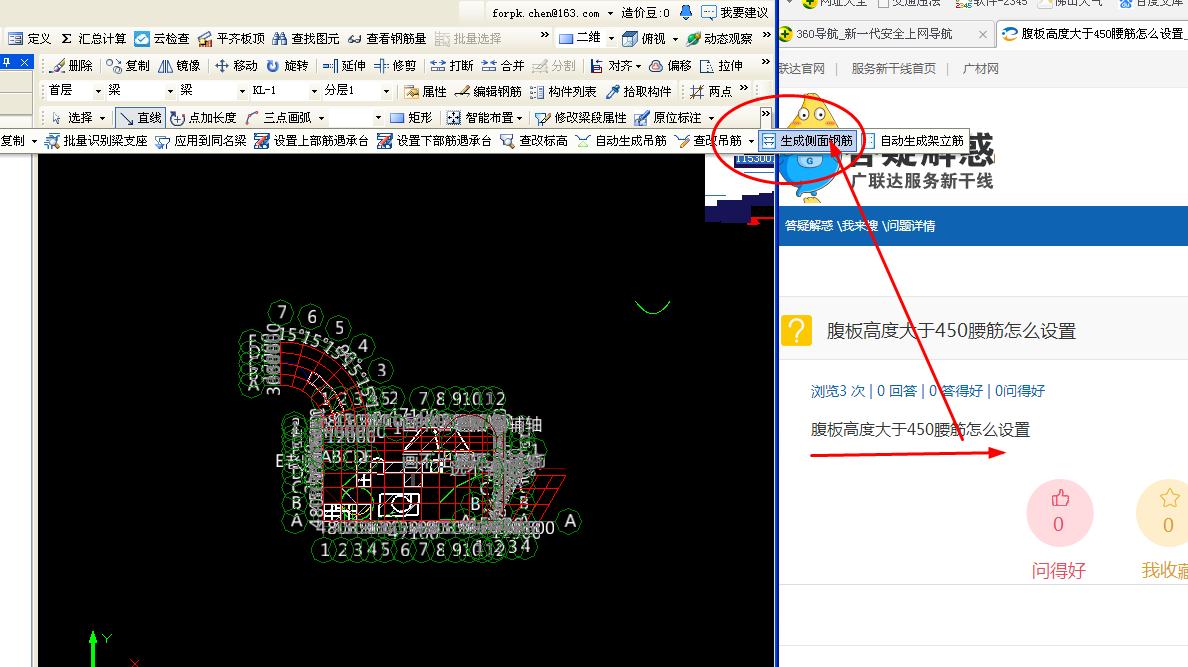Click the 我要建议 suggestion button
Viewport: 1188px width, 667px height.
pyautogui.click(x=734, y=13)
